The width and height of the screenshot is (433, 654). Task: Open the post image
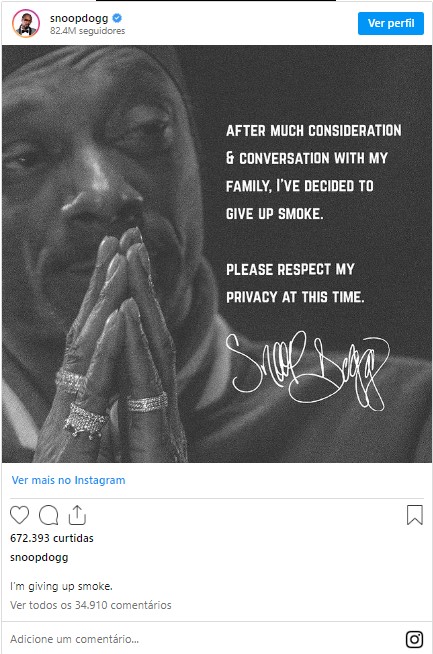[x=217, y=254]
